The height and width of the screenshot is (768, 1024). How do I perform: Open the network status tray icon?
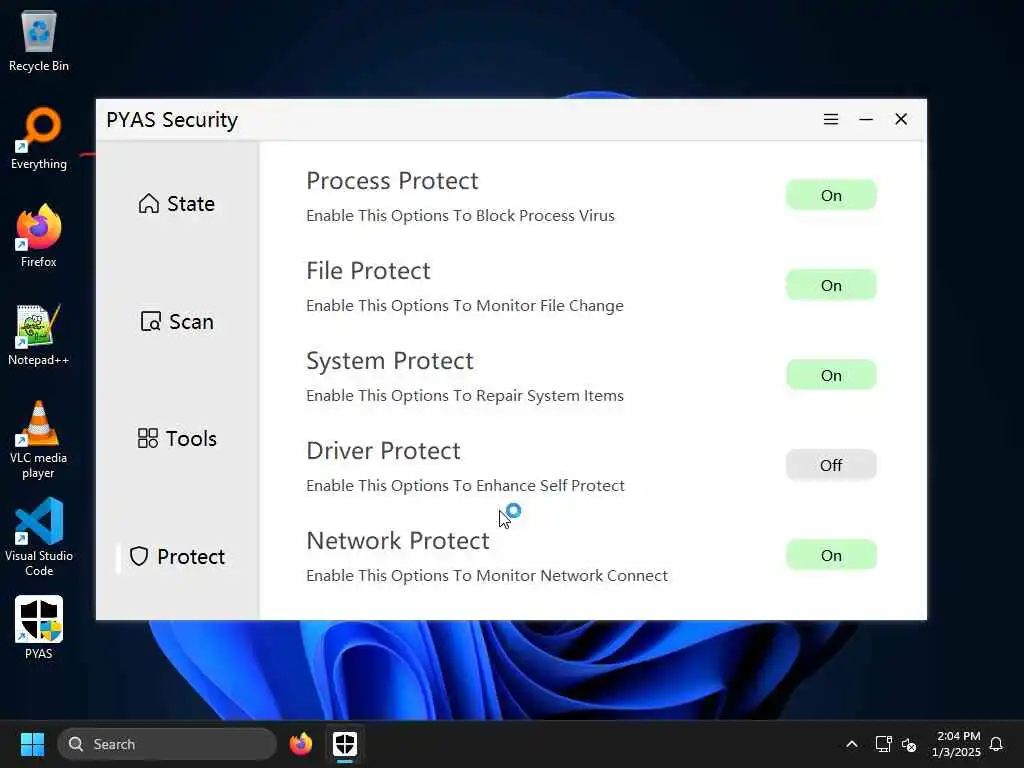[x=883, y=744]
